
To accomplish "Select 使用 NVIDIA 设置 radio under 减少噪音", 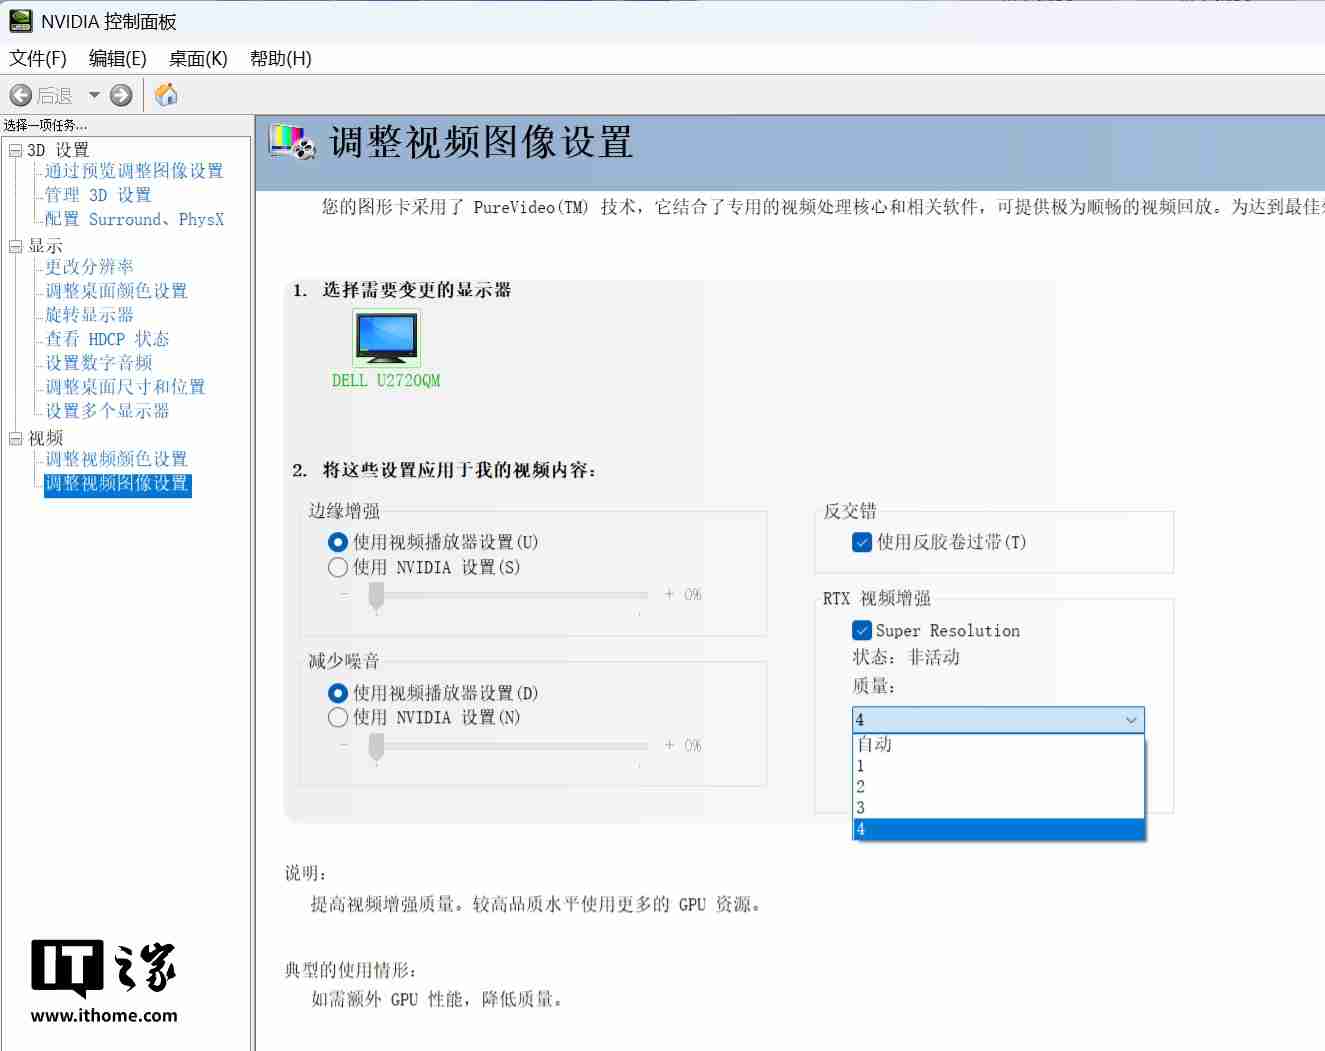I will (338, 717).
